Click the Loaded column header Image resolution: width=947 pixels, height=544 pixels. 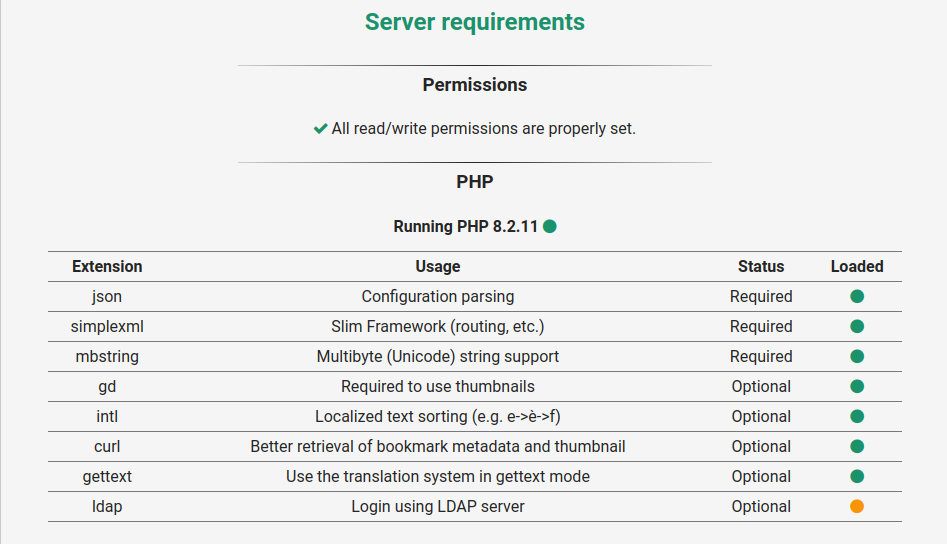coord(857,266)
